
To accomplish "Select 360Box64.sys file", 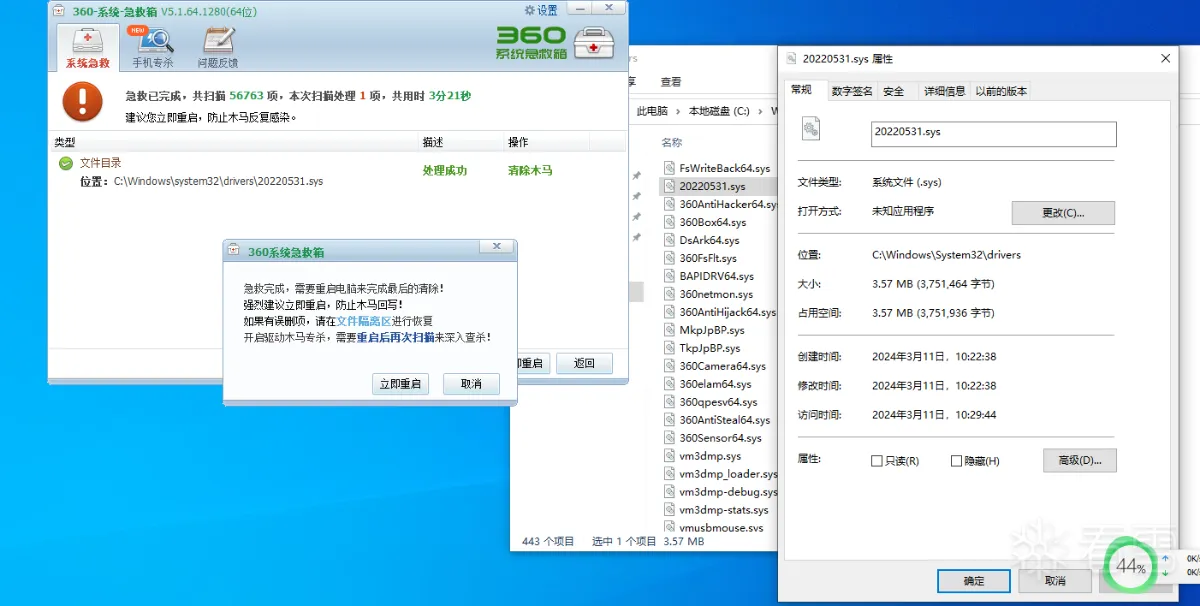I will pos(705,222).
